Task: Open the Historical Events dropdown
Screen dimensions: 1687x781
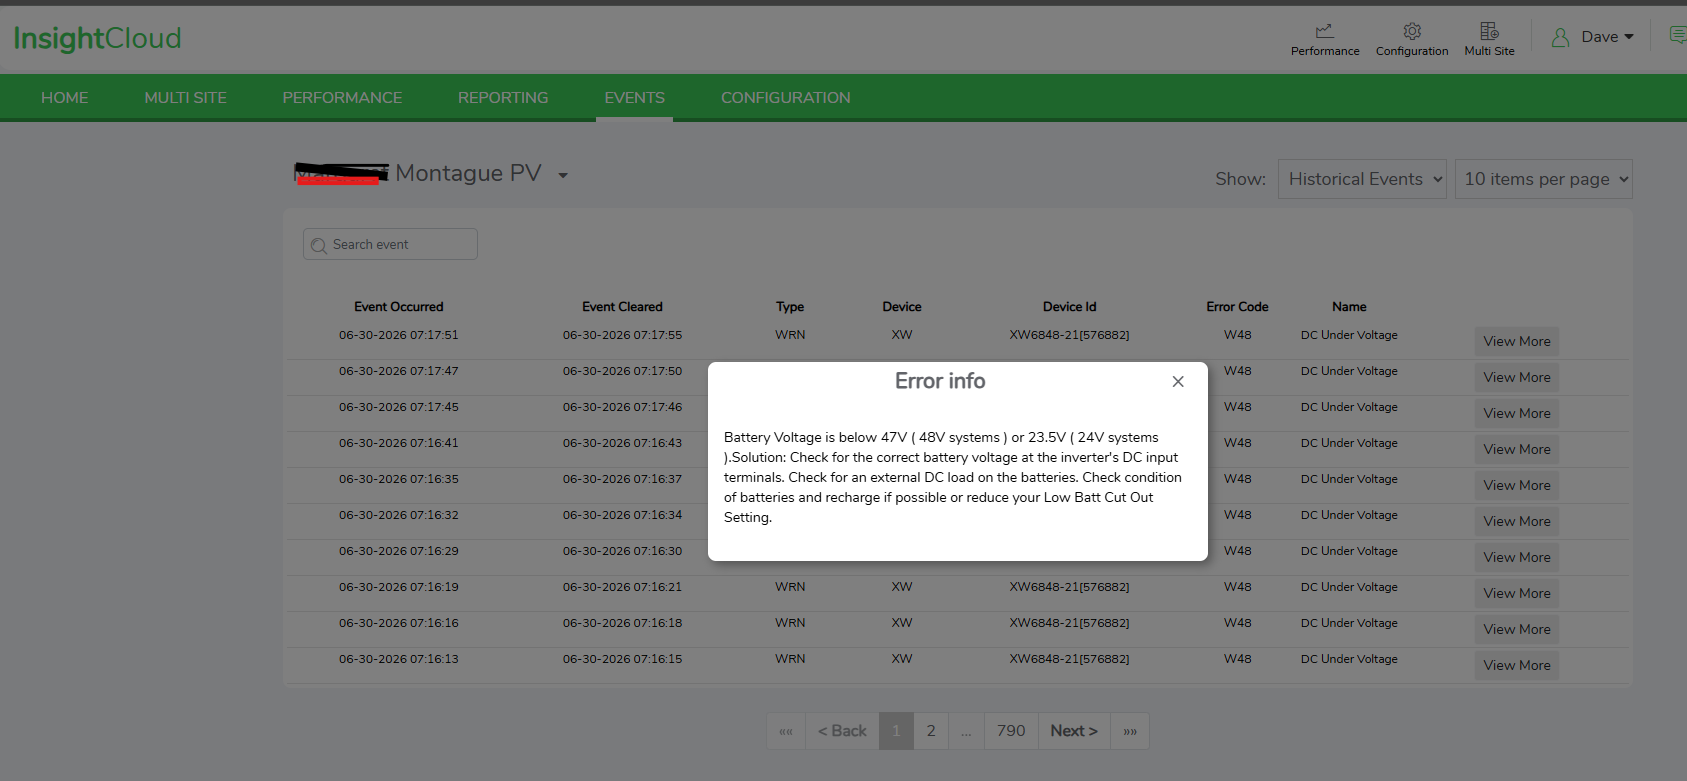Action: [x=1362, y=179]
